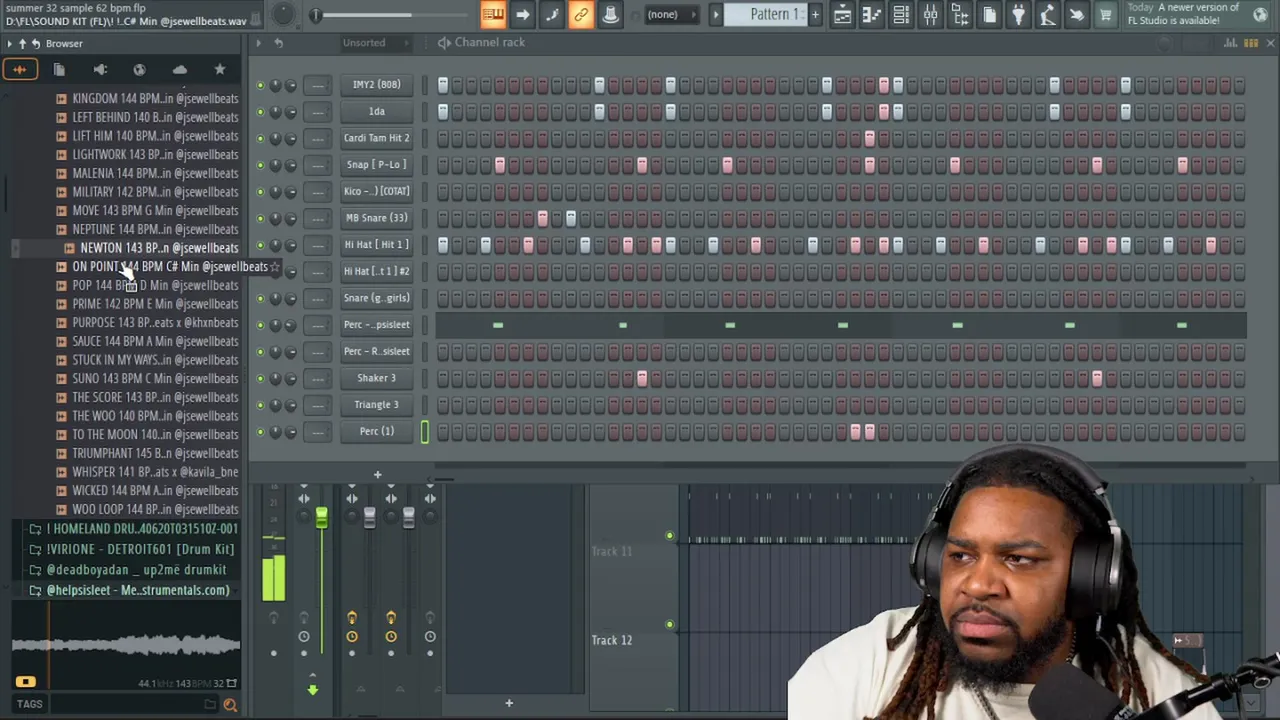Image resolution: width=1280 pixels, height=720 pixels.
Task: Select the Browser waveform sounds tab icon
Action: tap(19, 69)
